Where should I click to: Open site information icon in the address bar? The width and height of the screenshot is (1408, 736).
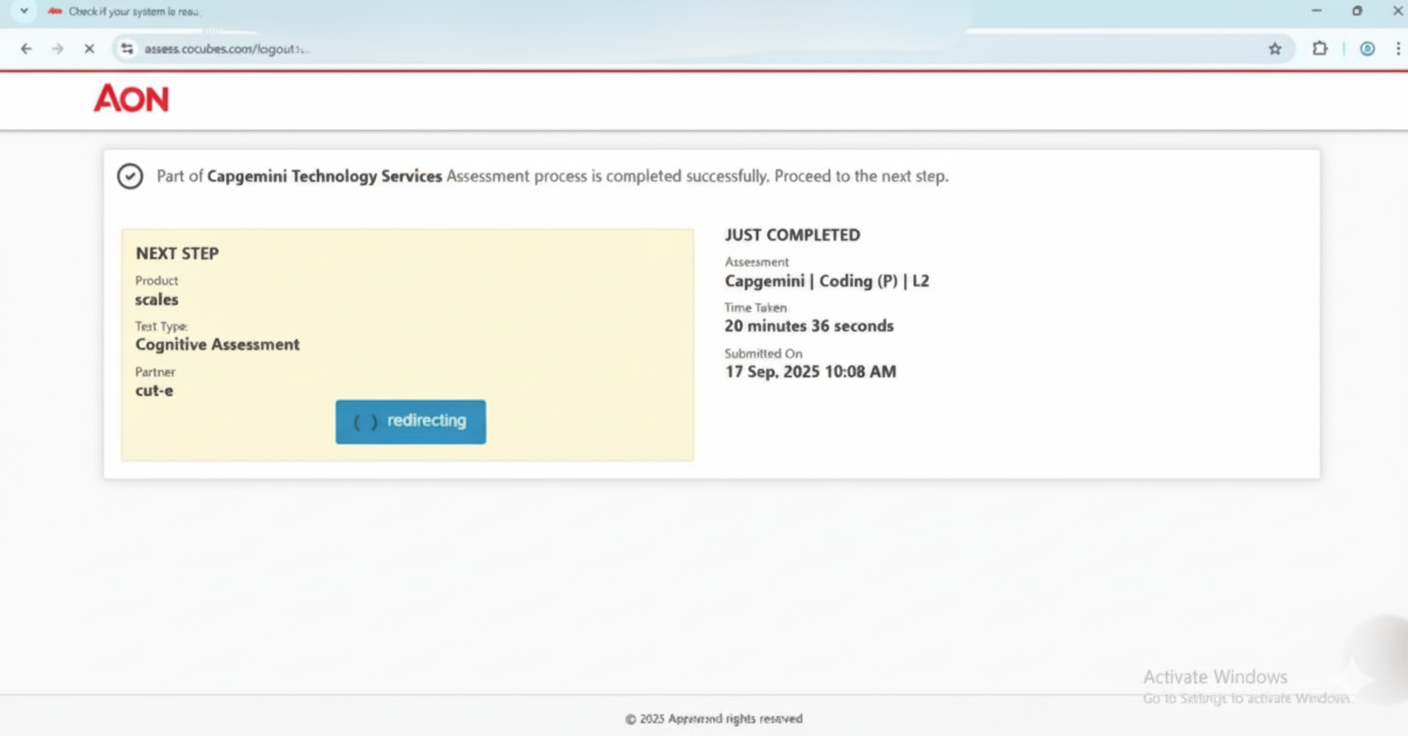(x=126, y=47)
